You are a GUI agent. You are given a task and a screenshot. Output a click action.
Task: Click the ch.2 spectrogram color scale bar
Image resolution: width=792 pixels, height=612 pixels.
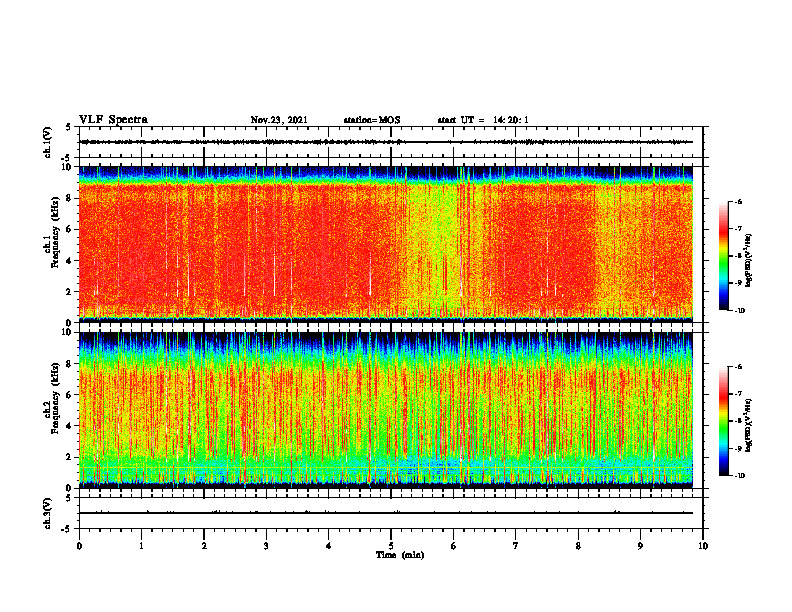pyautogui.click(x=723, y=421)
